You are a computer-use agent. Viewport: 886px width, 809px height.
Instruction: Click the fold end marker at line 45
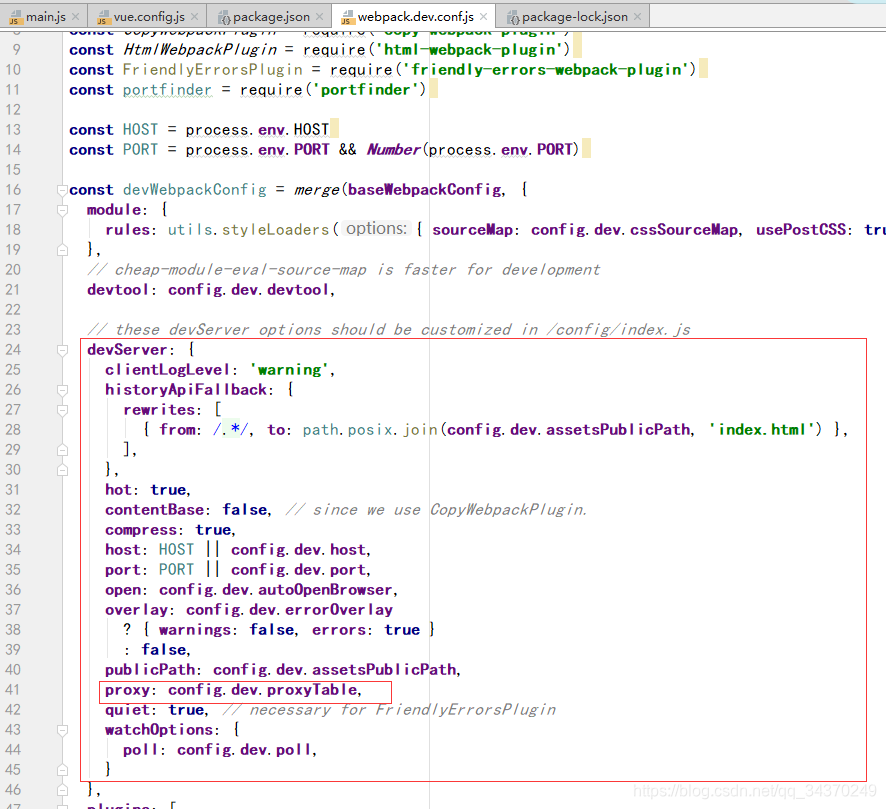62,770
